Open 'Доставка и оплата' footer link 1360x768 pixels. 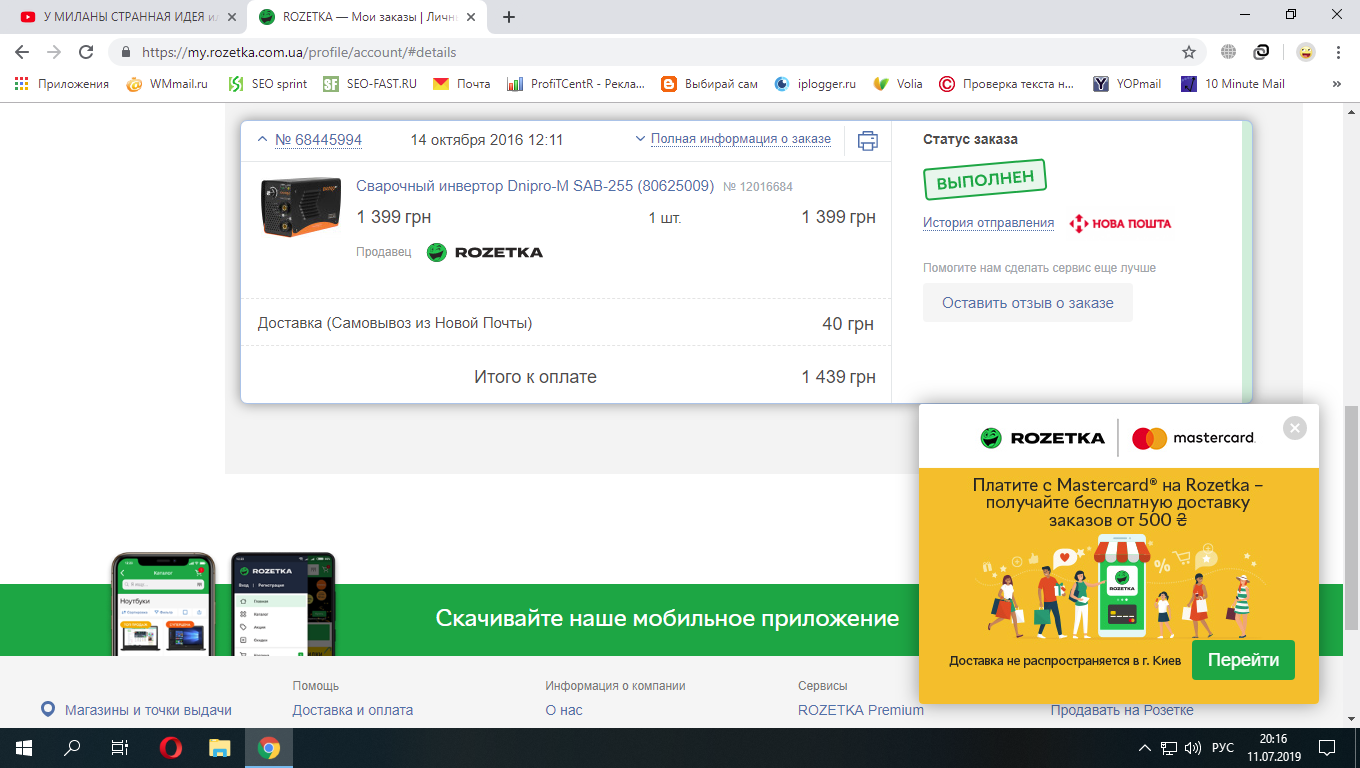click(352, 710)
